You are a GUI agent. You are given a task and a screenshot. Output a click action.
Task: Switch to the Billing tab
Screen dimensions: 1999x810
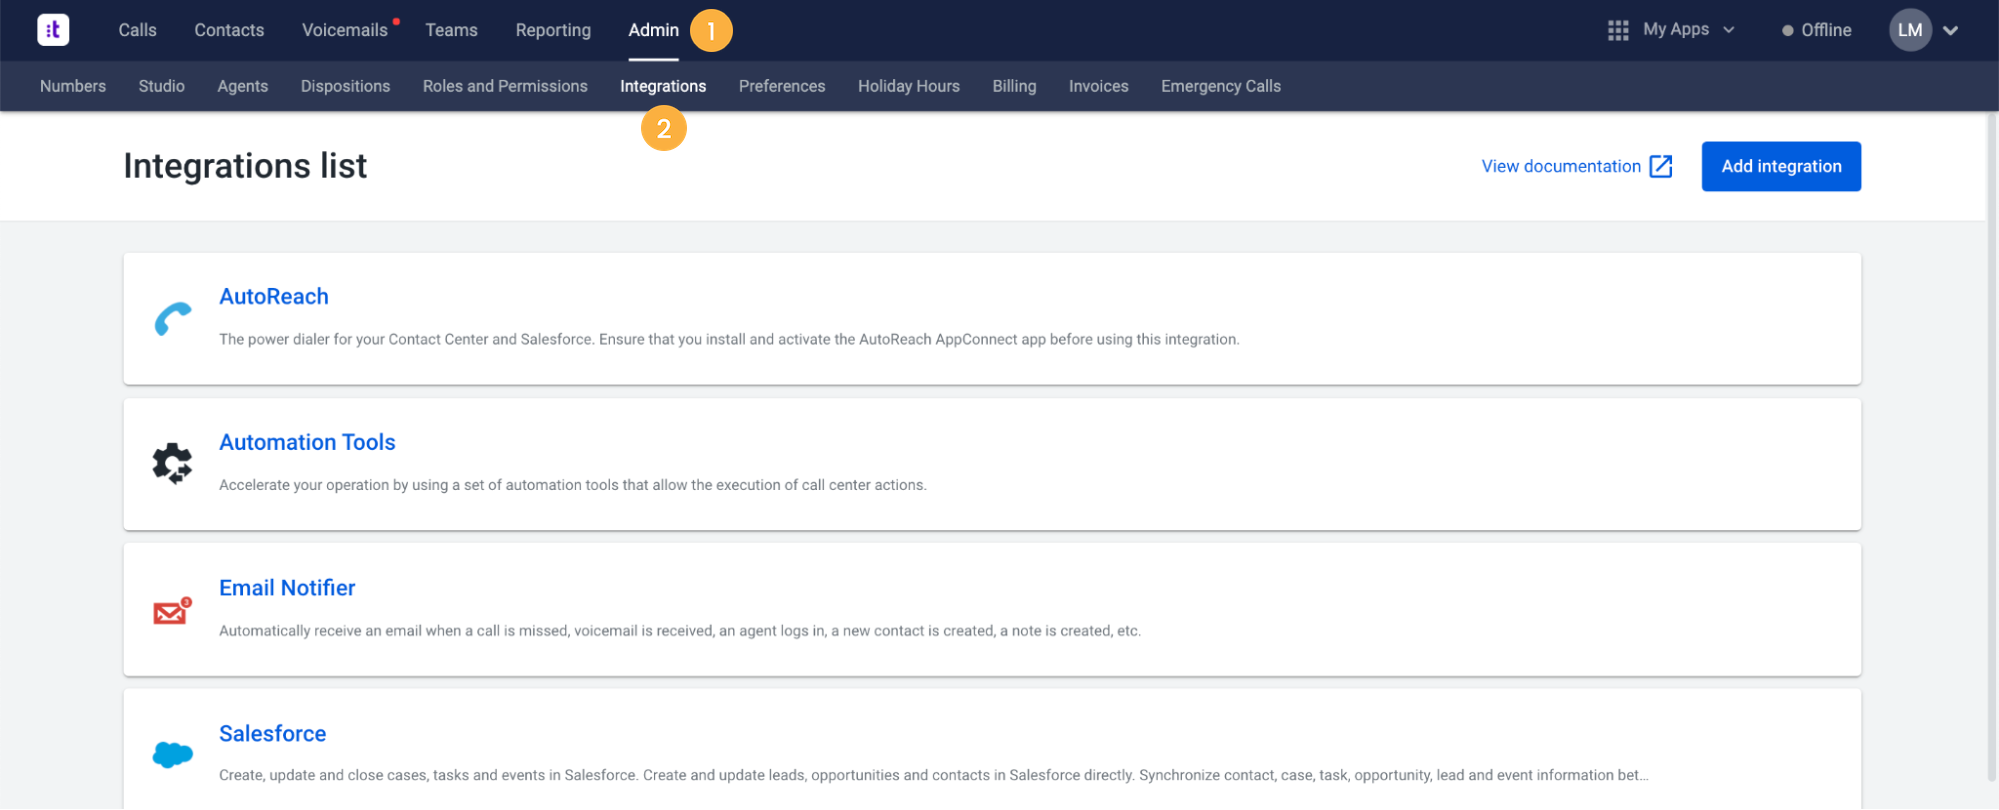pos(1014,86)
